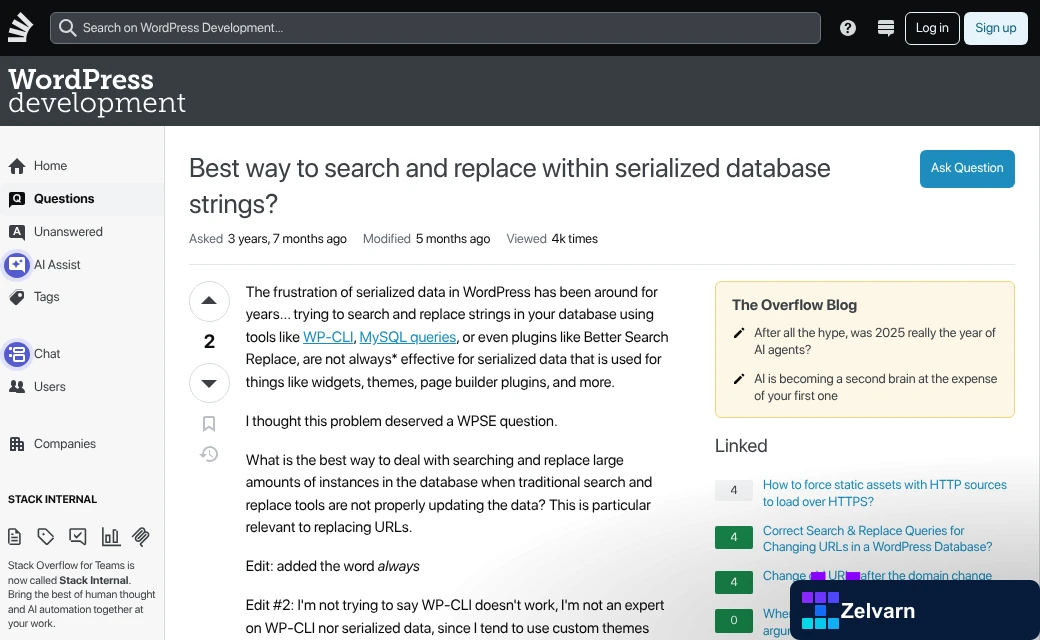Click the Modified 5 months ago text
Screen dimensions: 1040x640
click(x=426, y=239)
